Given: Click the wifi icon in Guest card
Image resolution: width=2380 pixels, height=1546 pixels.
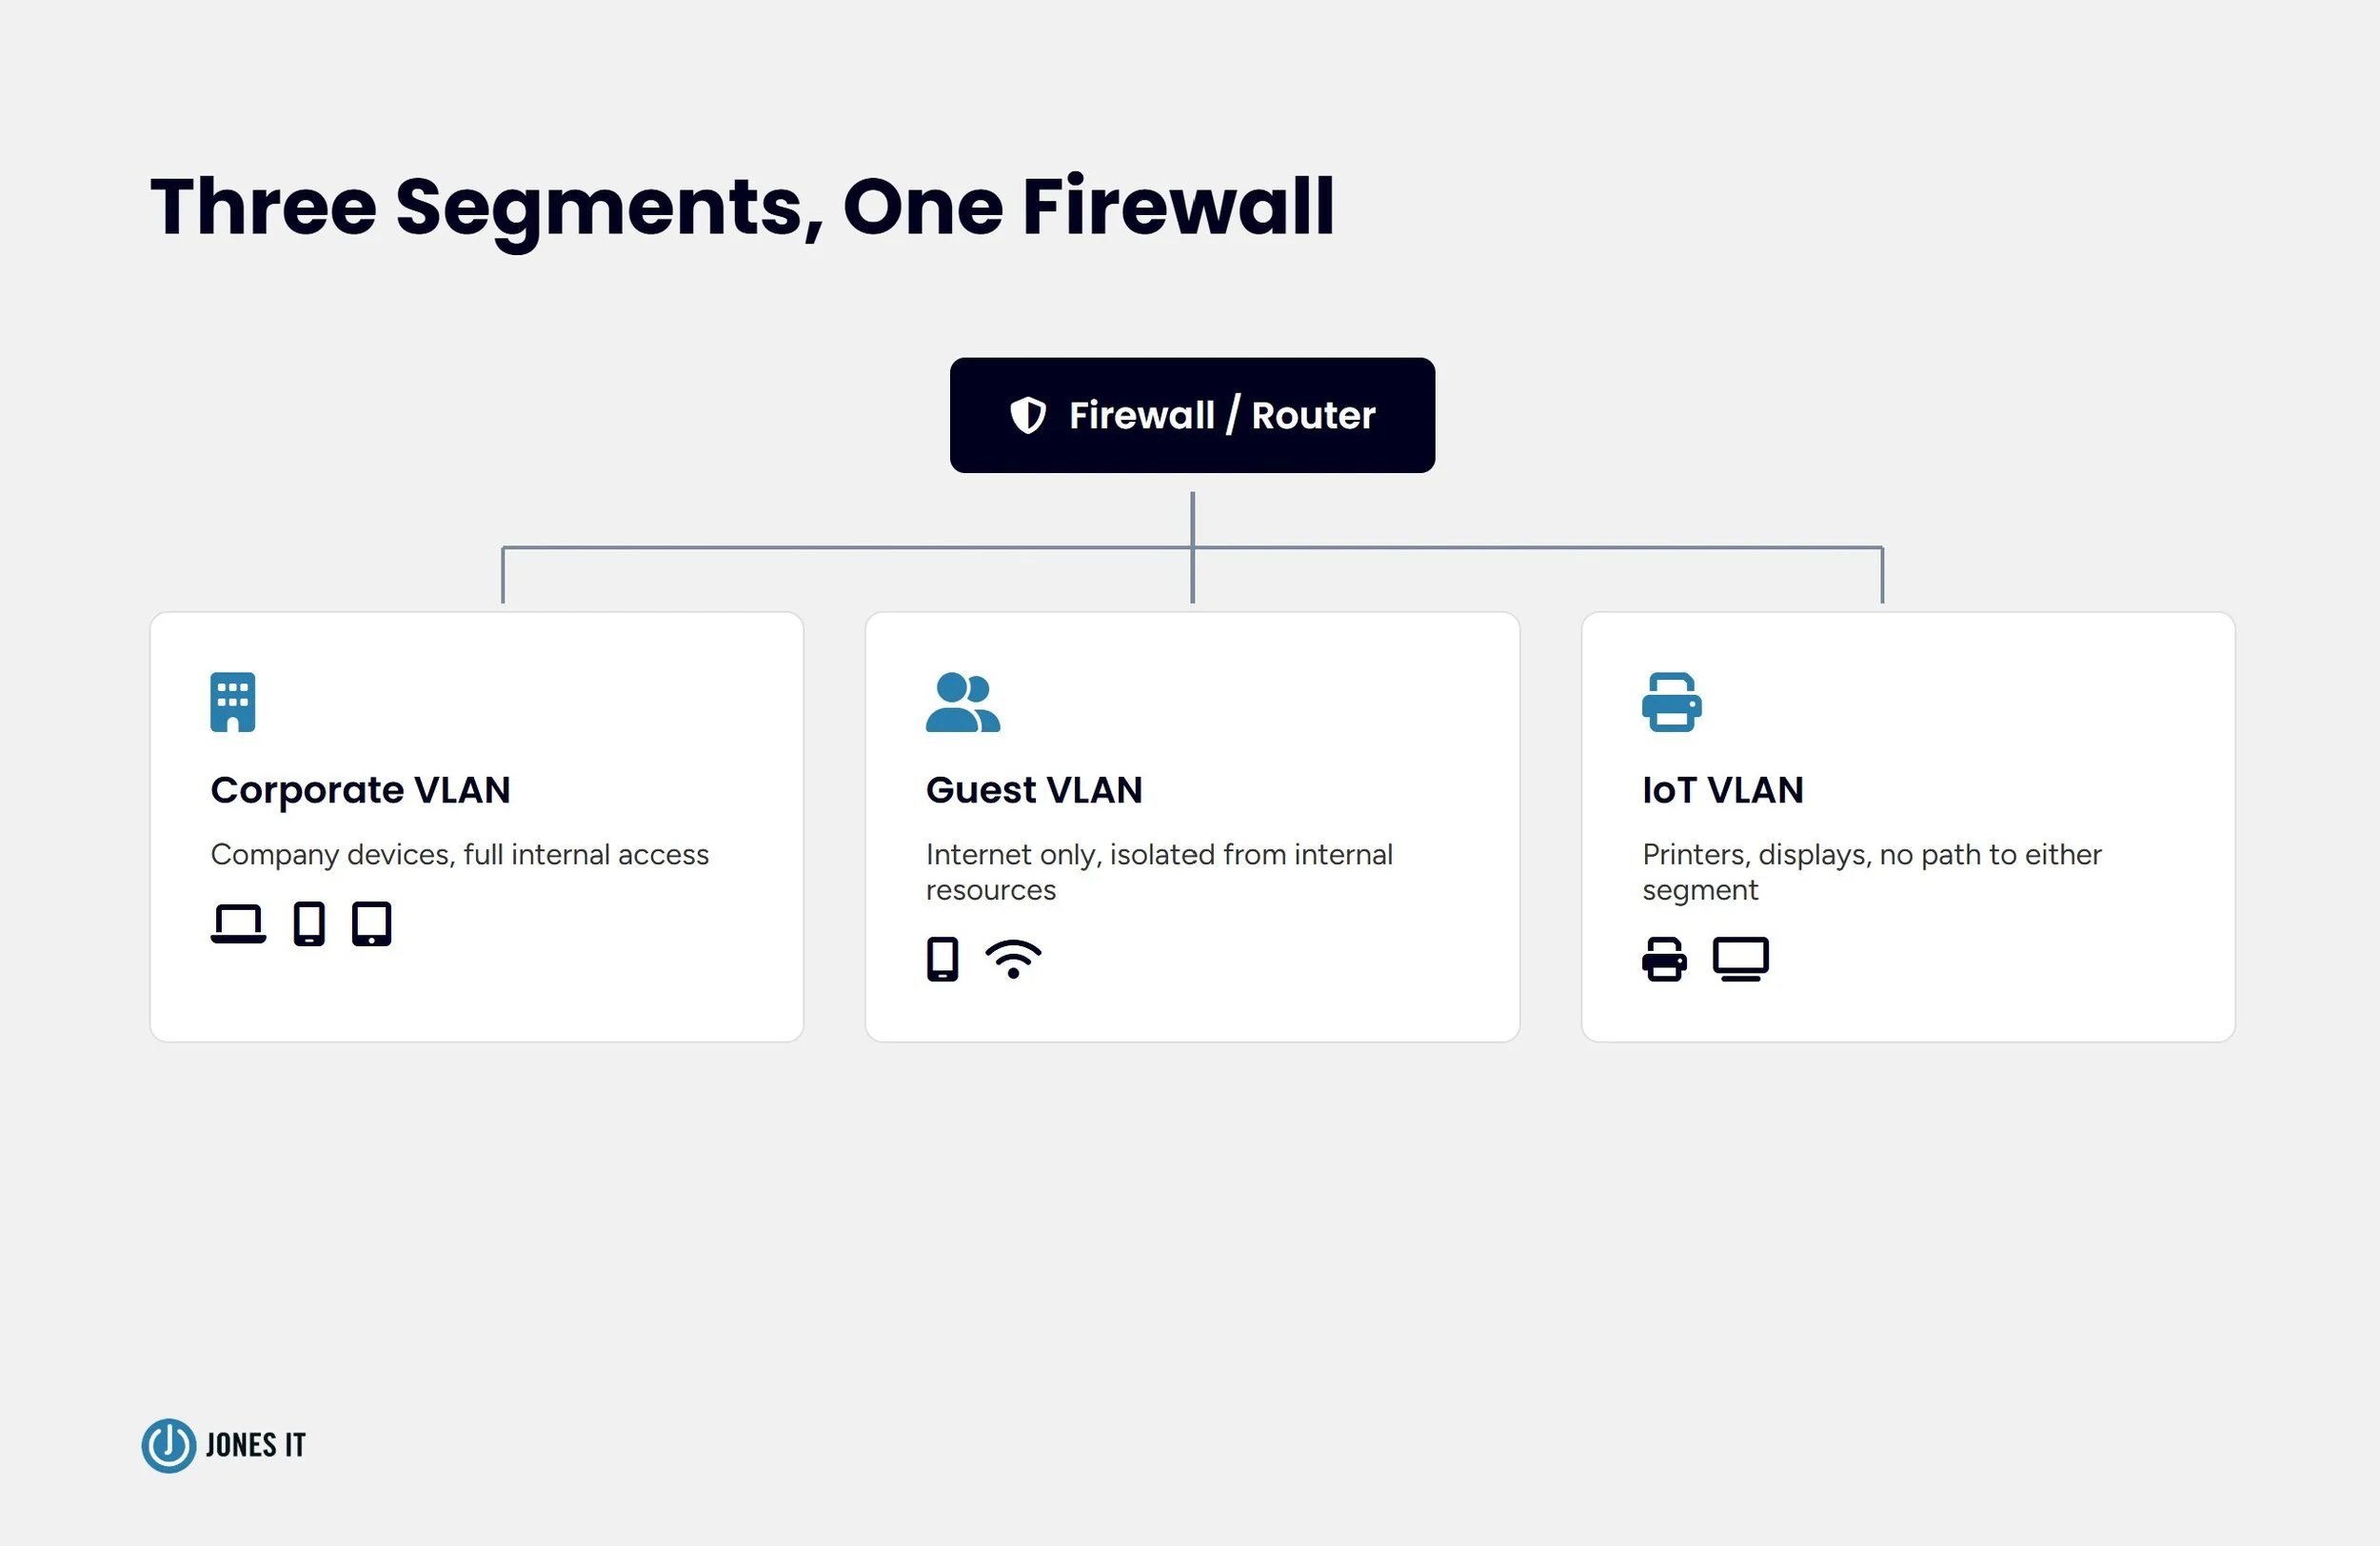Looking at the screenshot, I should point(1013,959).
